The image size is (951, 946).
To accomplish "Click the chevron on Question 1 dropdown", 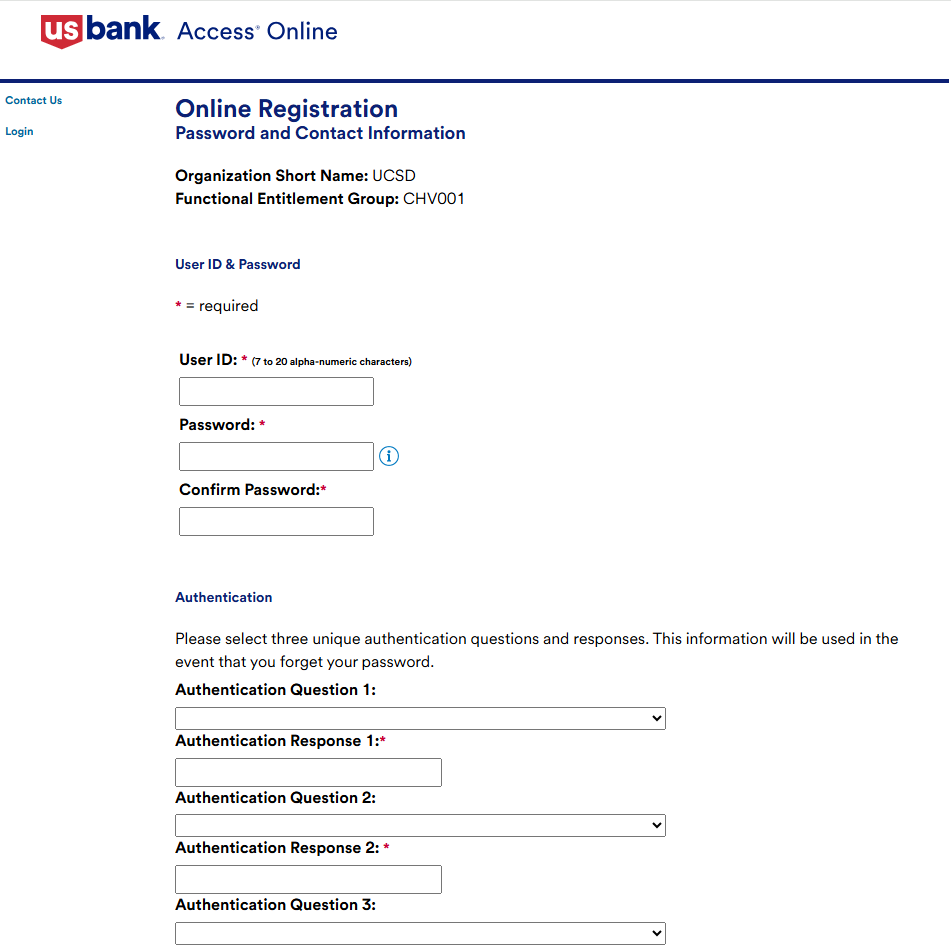I will point(657,717).
